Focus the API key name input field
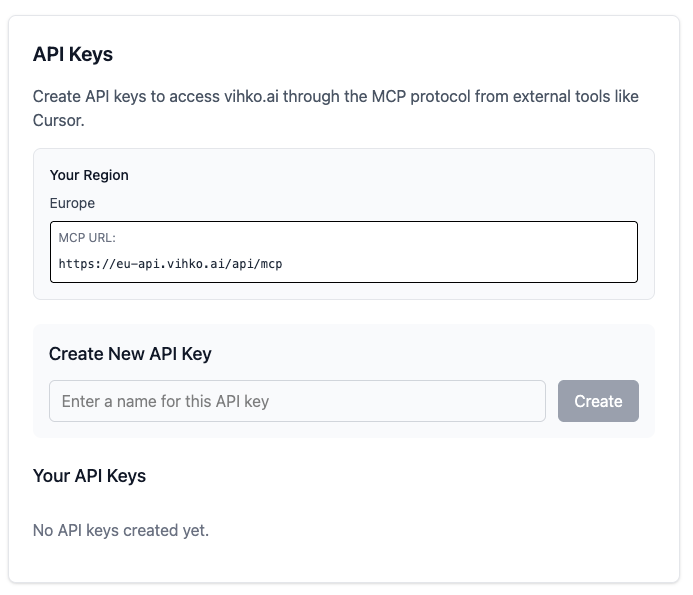693x595 pixels. click(x=297, y=401)
